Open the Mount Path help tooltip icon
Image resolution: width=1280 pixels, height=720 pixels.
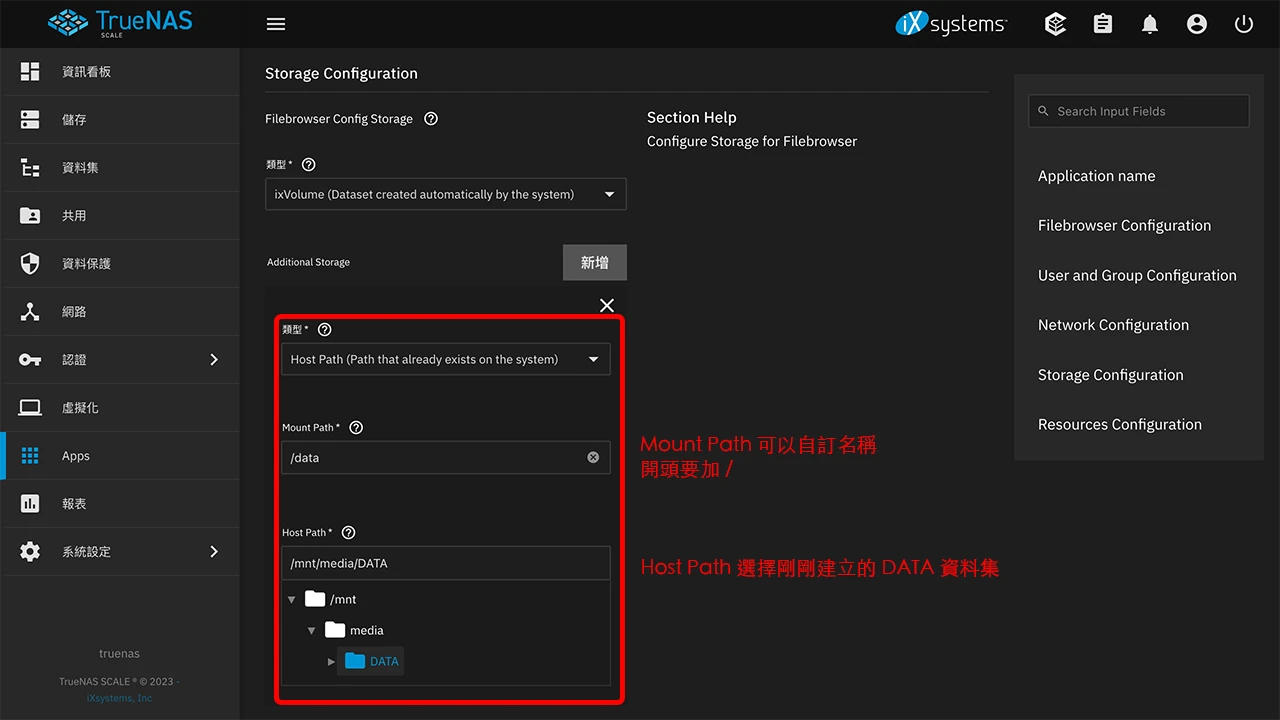click(x=355, y=427)
